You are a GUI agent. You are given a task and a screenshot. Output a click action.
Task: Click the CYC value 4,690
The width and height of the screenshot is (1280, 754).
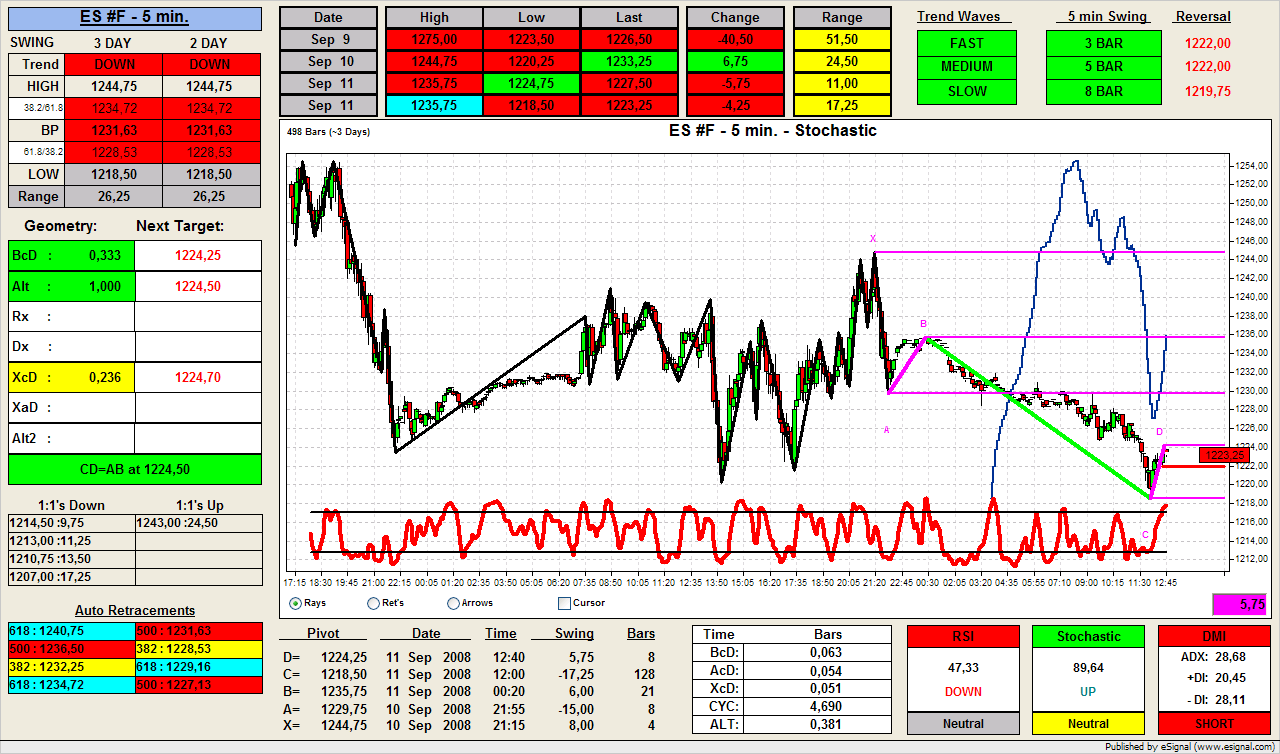(x=819, y=707)
